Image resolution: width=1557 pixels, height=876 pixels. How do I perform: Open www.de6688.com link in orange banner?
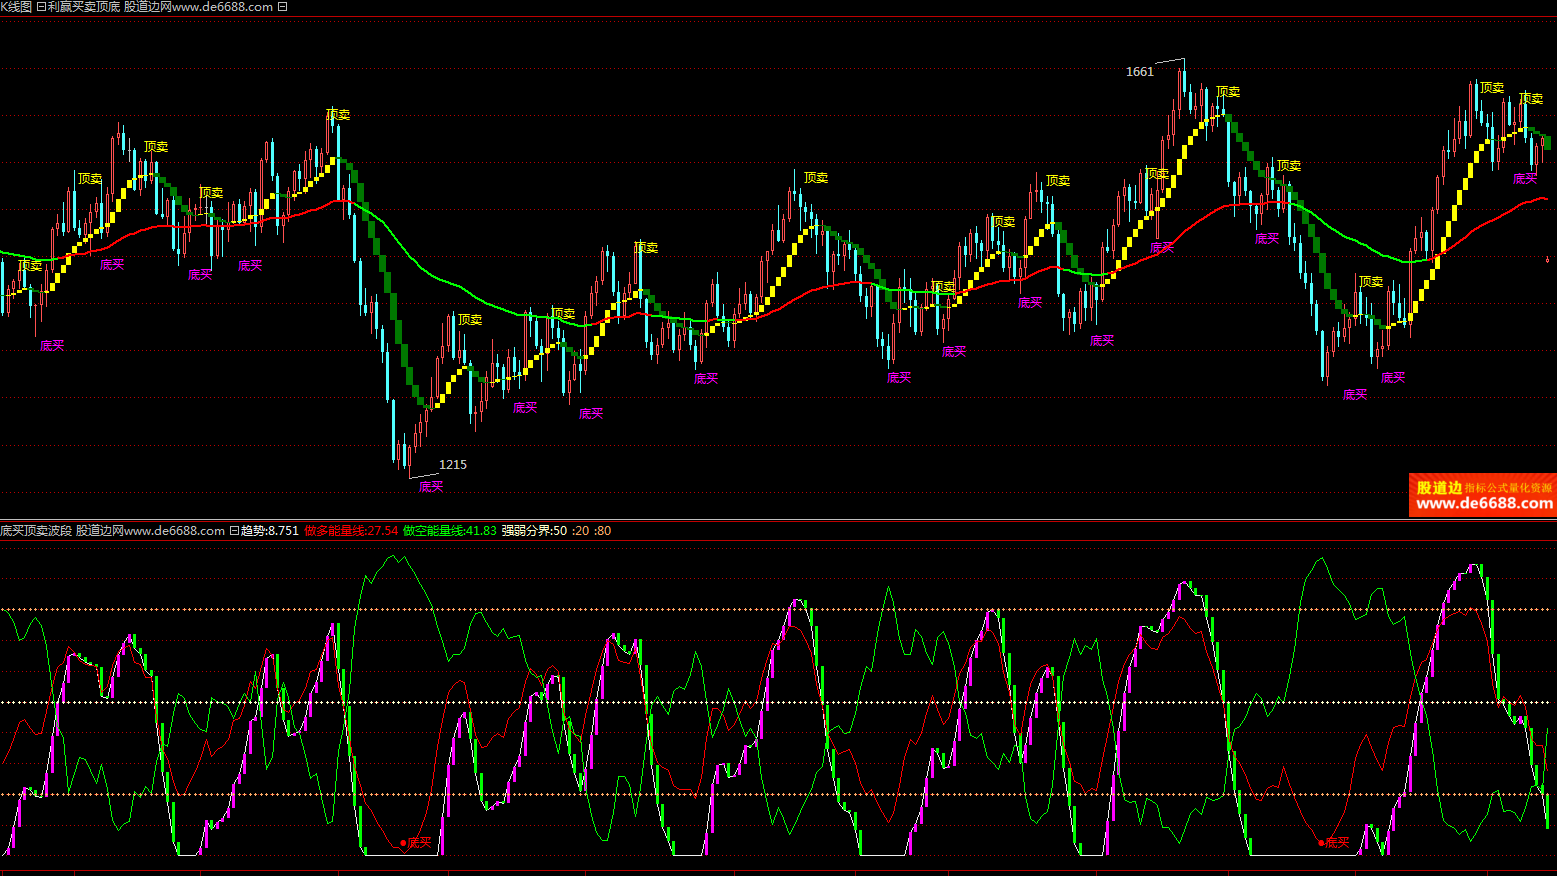[x=1484, y=504]
